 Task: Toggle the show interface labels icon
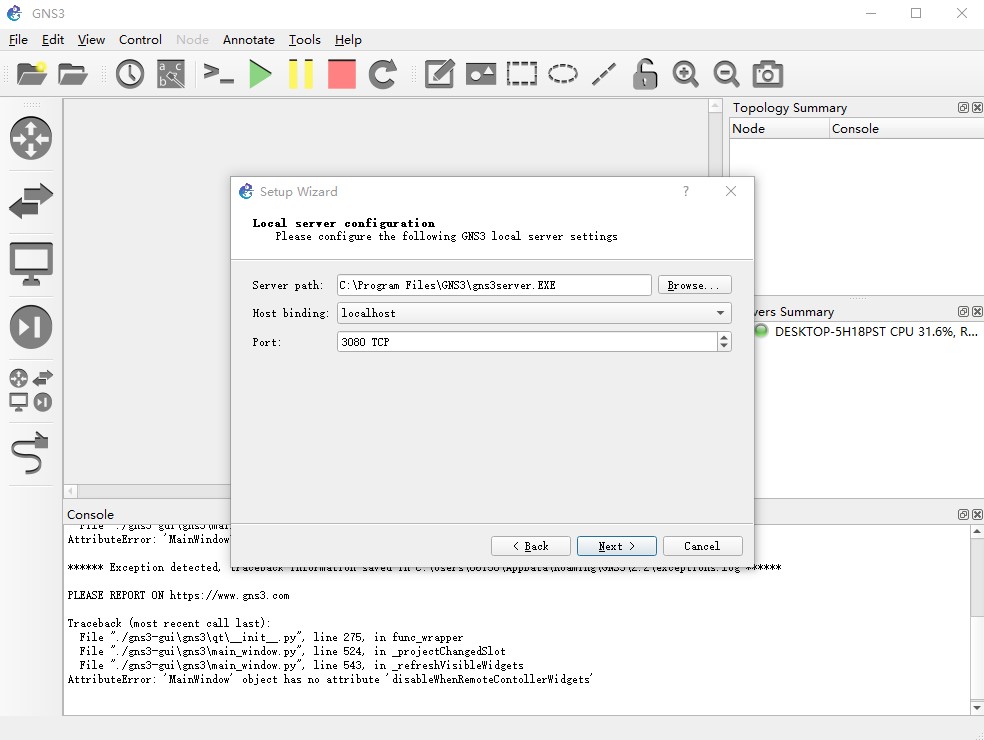pos(171,73)
